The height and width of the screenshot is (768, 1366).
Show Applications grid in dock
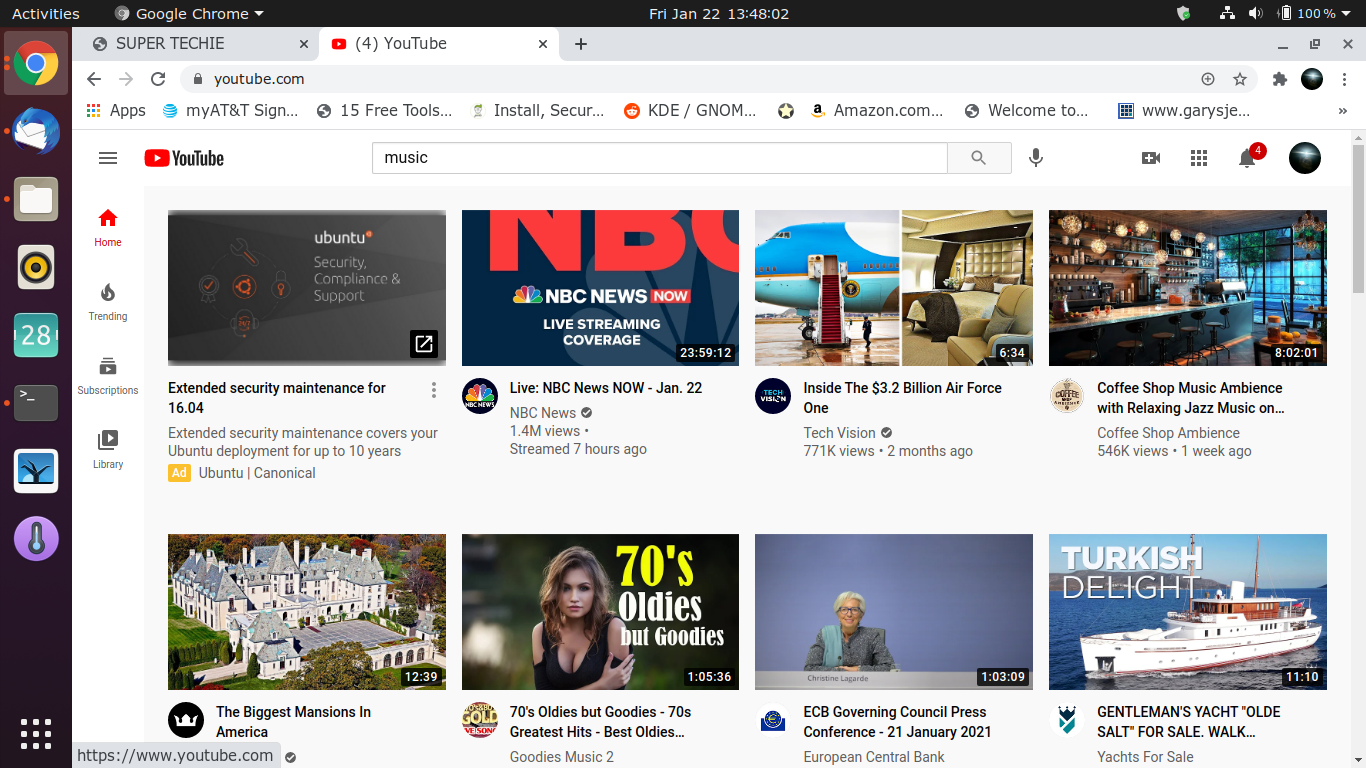coord(36,734)
